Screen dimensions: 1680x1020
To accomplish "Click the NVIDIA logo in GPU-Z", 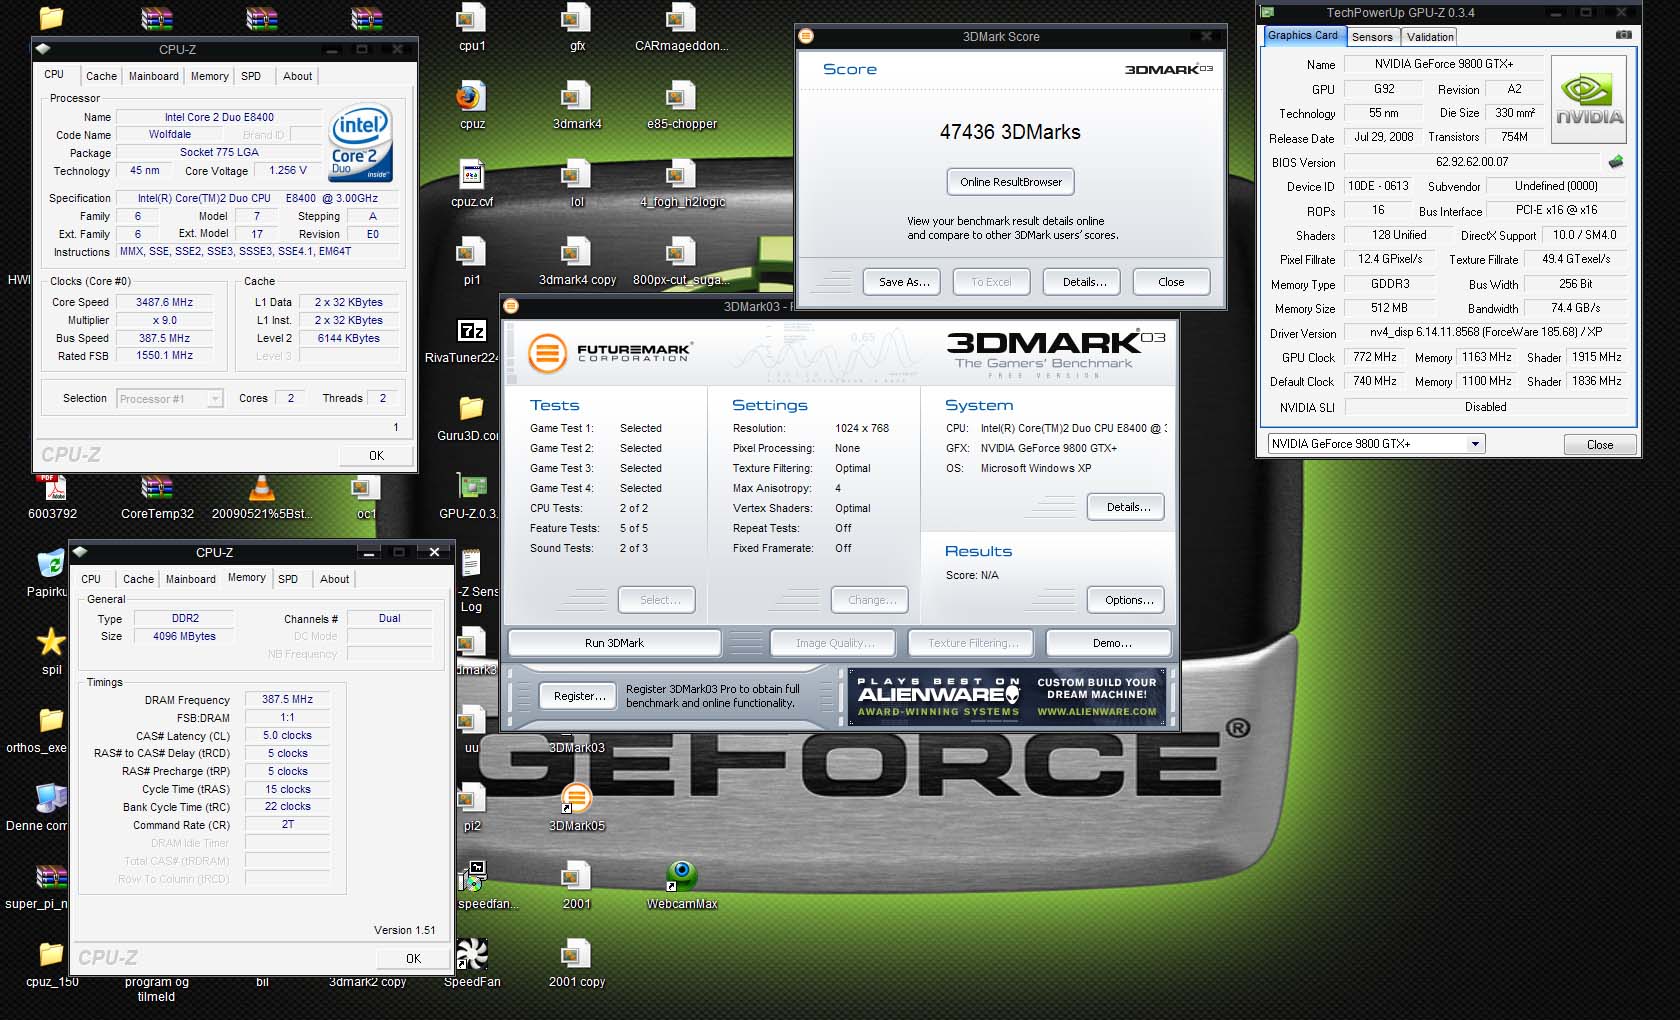I will (1589, 99).
